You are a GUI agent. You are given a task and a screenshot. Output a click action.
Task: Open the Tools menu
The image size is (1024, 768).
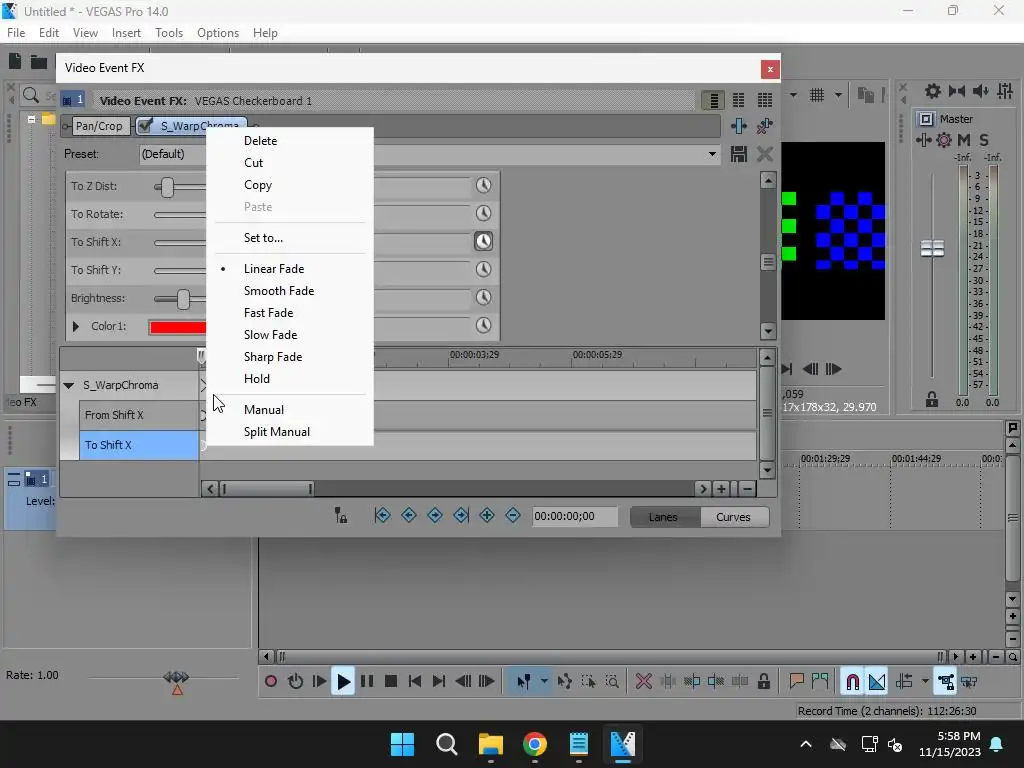point(168,33)
